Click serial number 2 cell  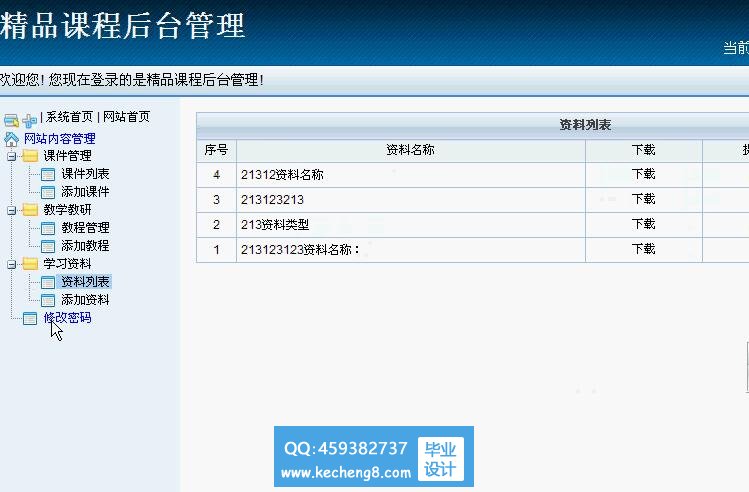pos(216,225)
